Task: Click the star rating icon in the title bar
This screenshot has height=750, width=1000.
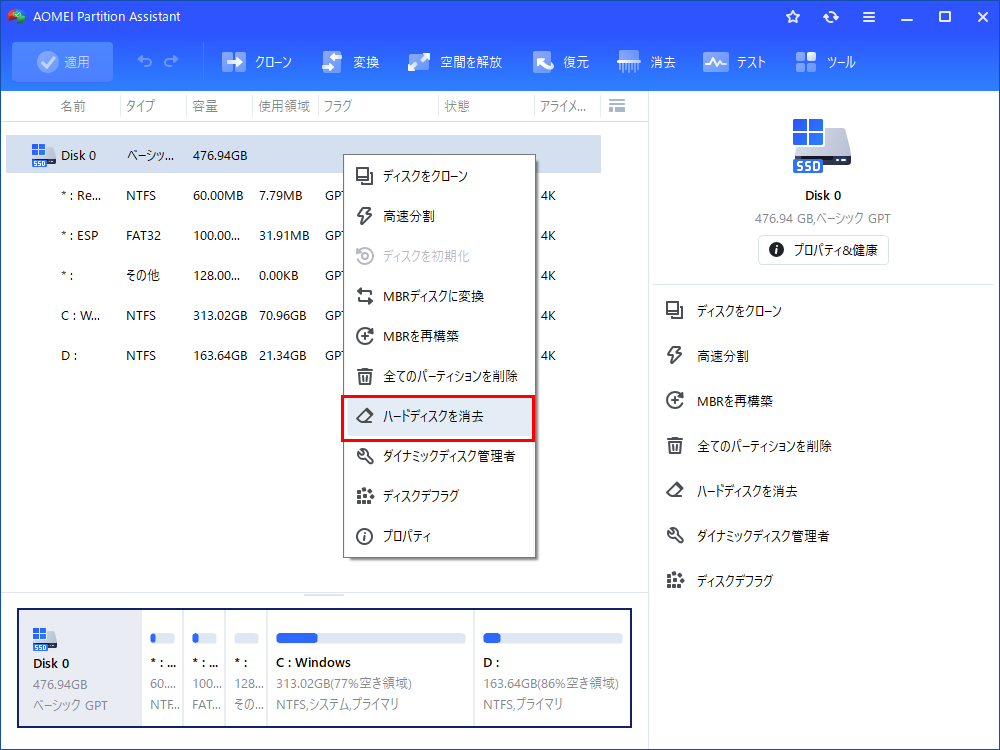Action: coord(792,16)
